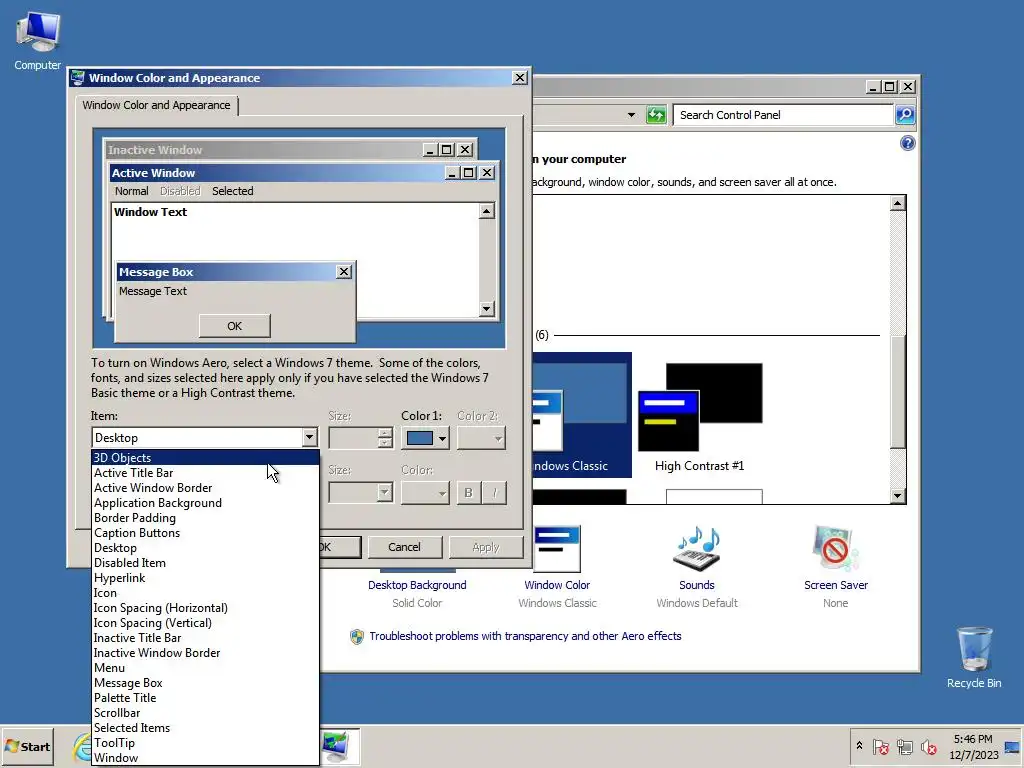1024x768 pixels.
Task: Toggle the Italic font button
Action: tap(494, 492)
